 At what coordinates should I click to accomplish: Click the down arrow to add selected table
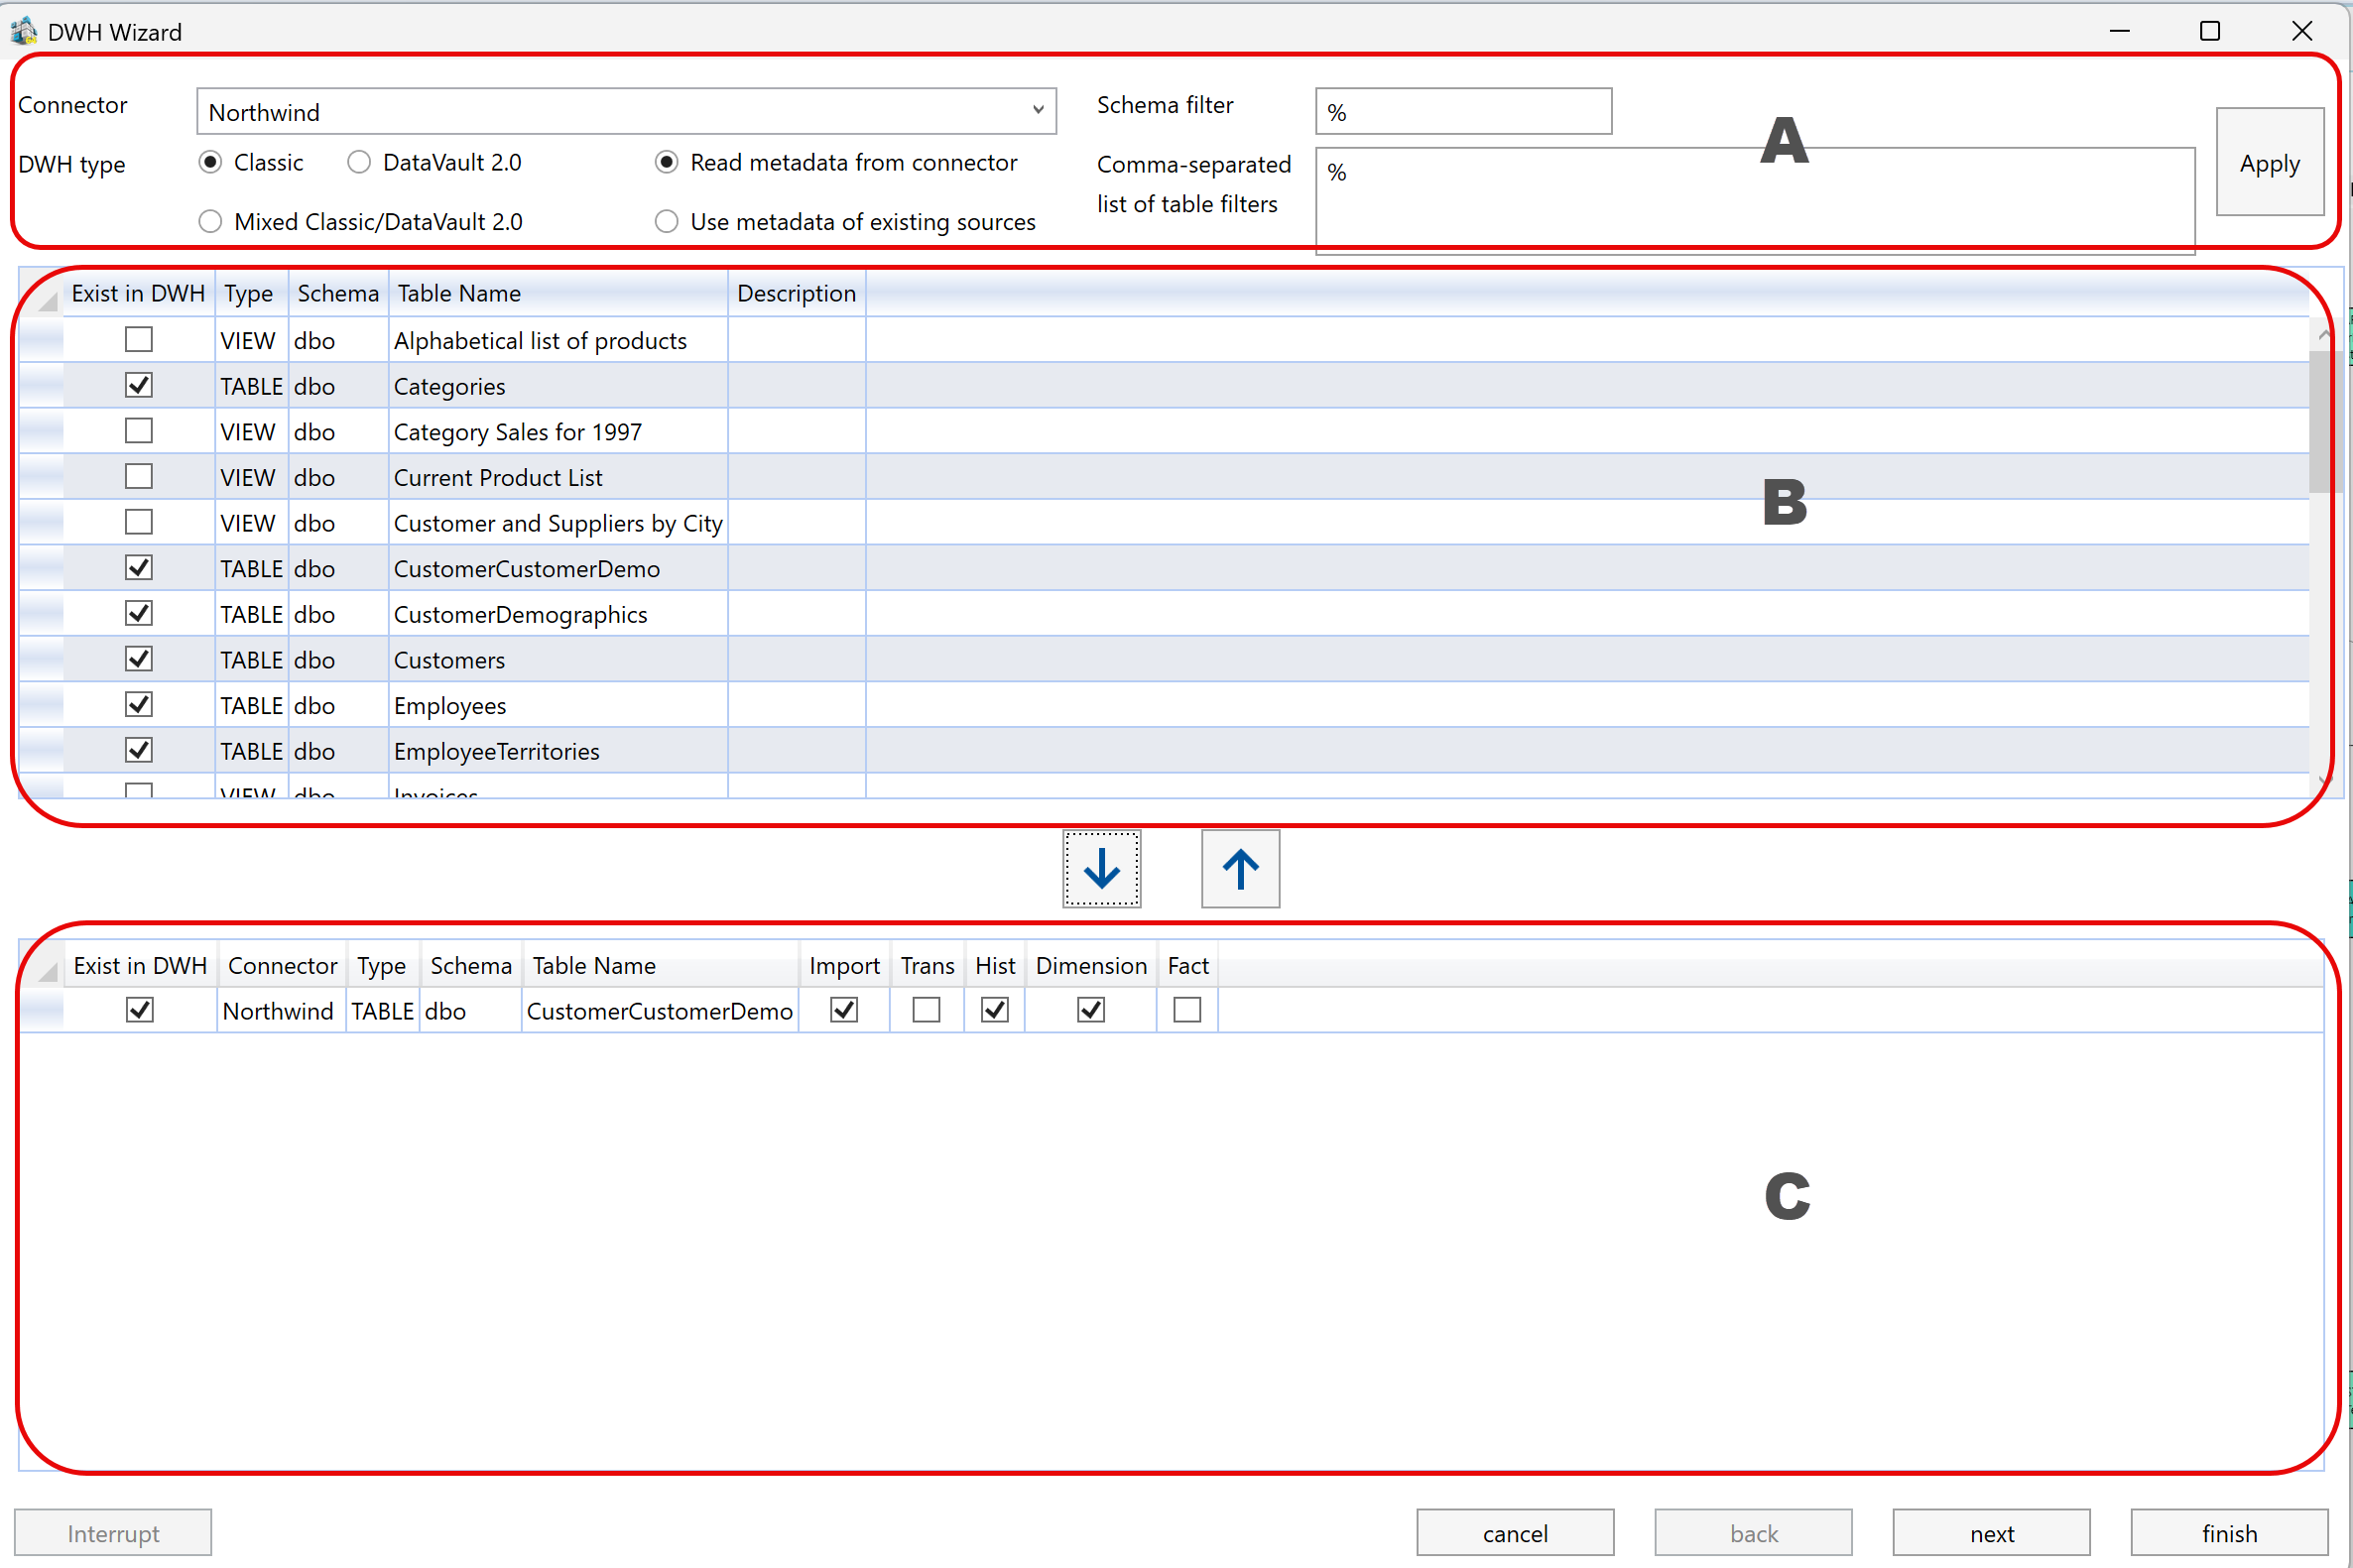click(x=1101, y=868)
